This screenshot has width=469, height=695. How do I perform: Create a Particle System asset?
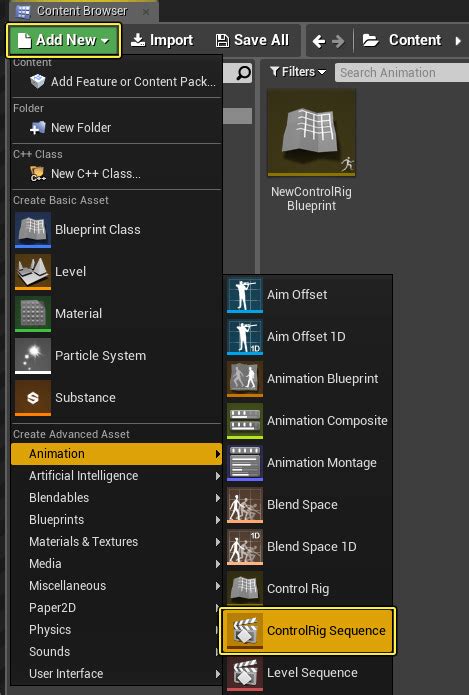click(116, 355)
